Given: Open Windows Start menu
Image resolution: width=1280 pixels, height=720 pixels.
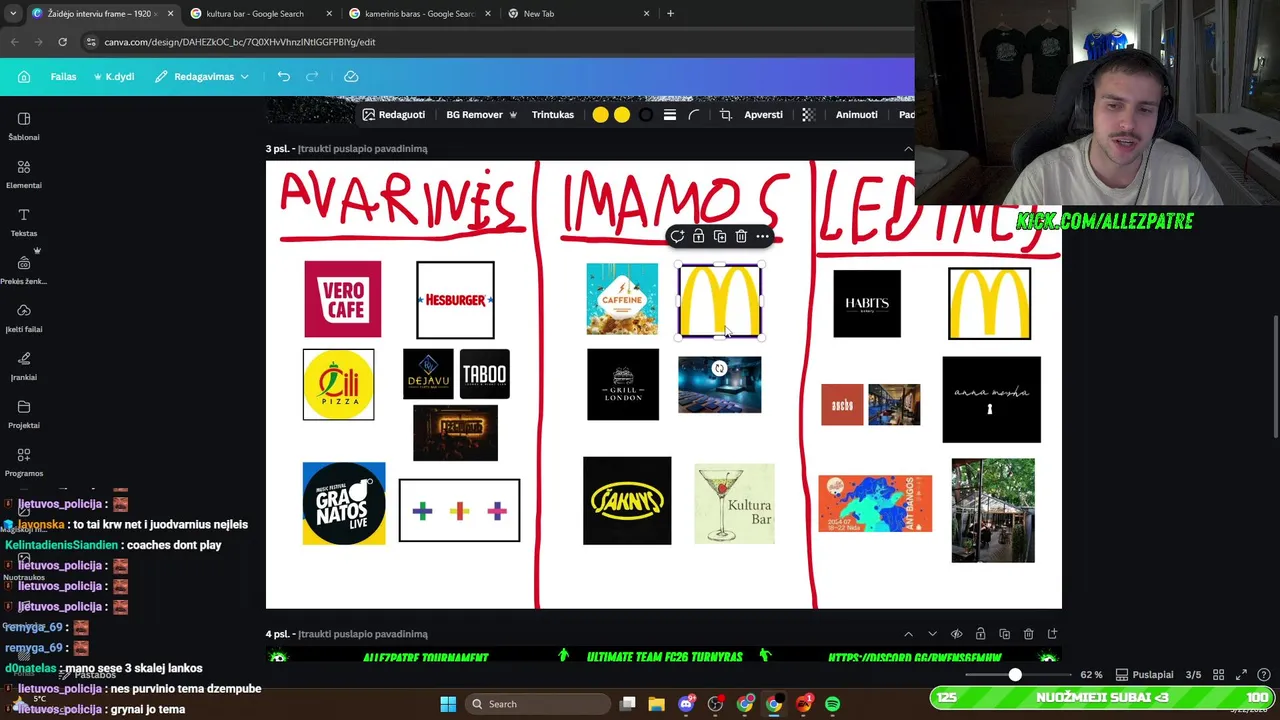Looking at the screenshot, I should pyautogui.click(x=447, y=704).
